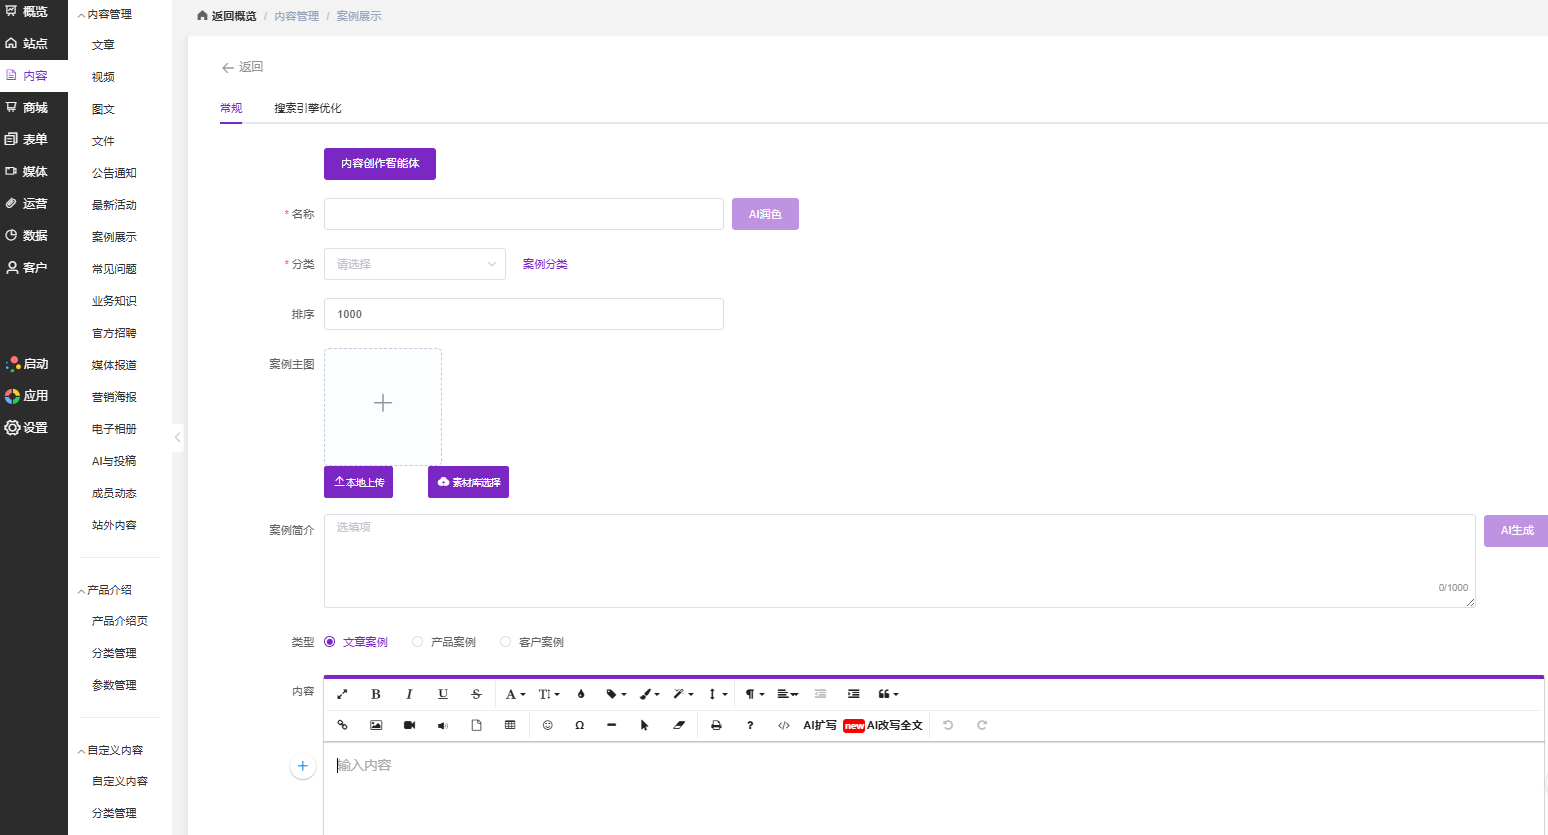Increase indent in the editor toolbar
This screenshot has width=1548, height=835.
click(853, 694)
